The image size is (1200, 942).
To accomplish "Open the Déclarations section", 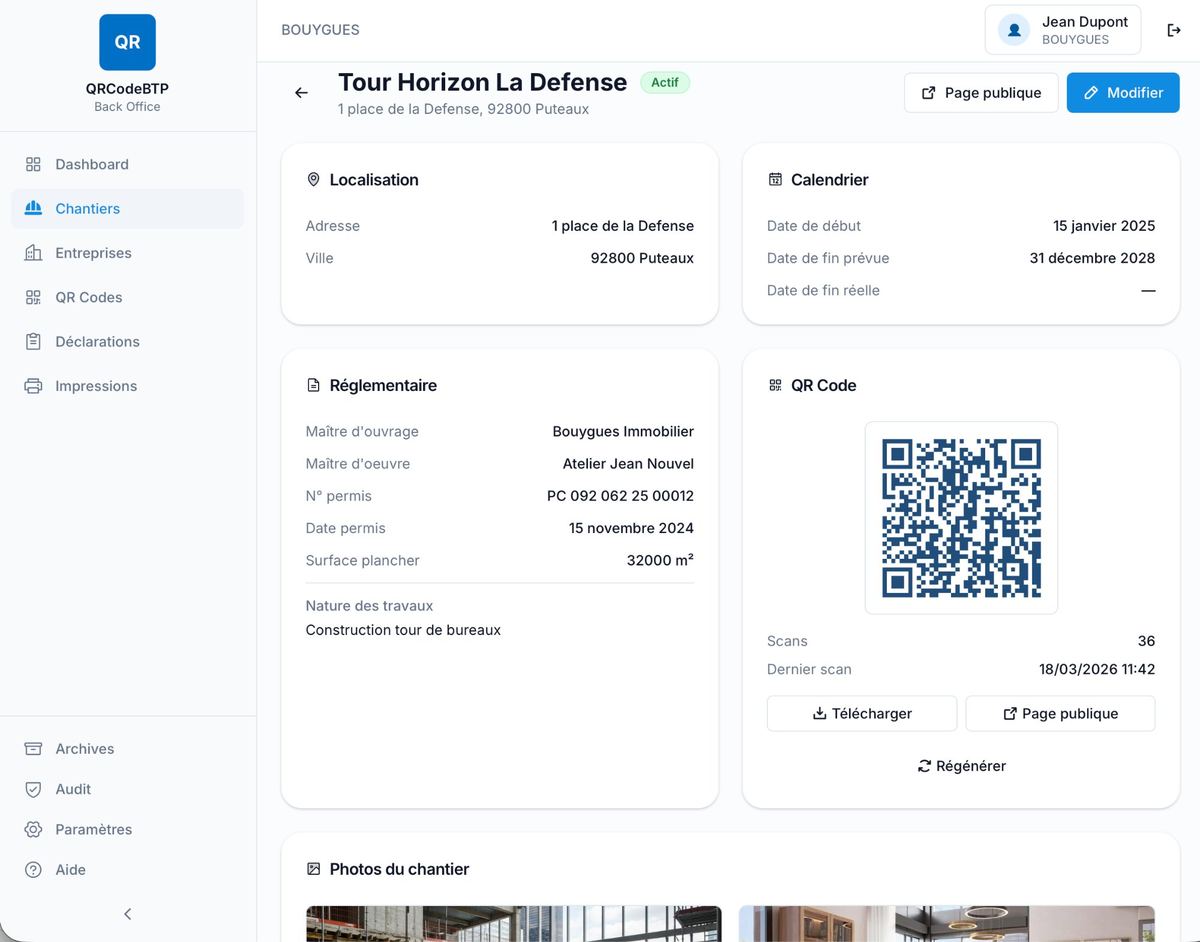I will [x=97, y=341].
